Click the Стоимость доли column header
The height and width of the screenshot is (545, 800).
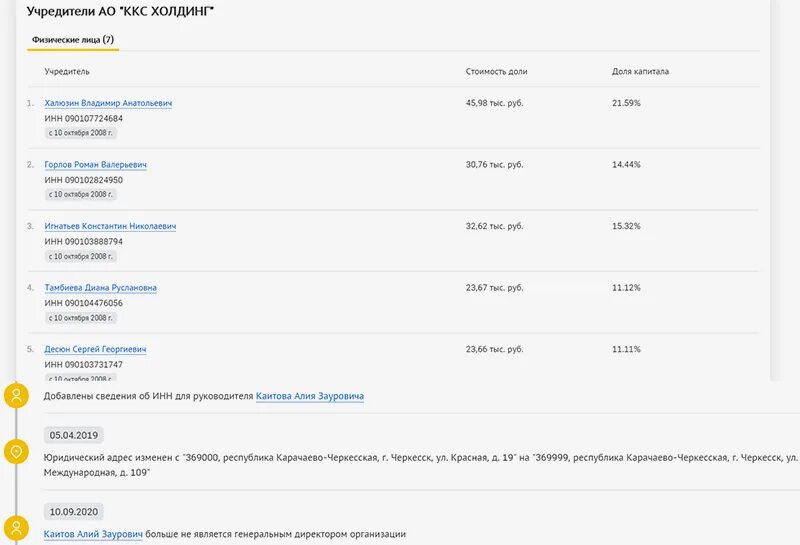pyautogui.click(x=496, y=72)
